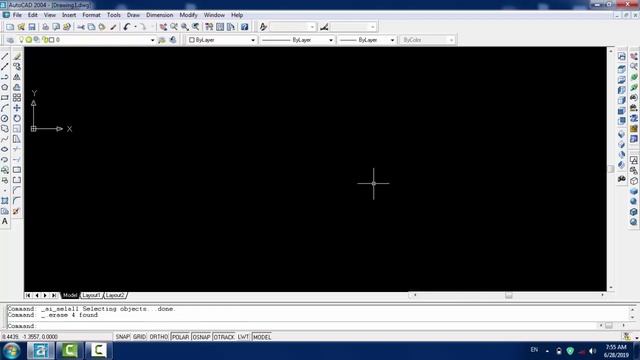Switch to the Layout2 tab
Viewport: 640px width, 360px height.
click(115, 295)
